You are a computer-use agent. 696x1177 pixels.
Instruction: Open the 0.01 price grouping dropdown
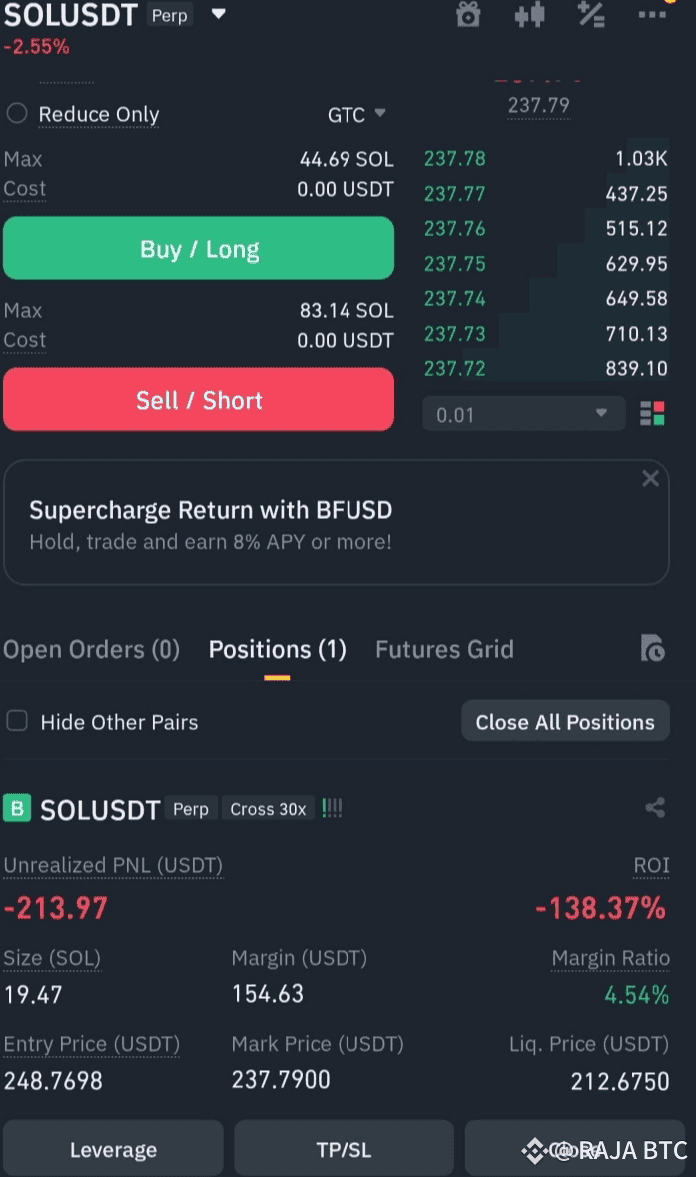coord(523,414)
